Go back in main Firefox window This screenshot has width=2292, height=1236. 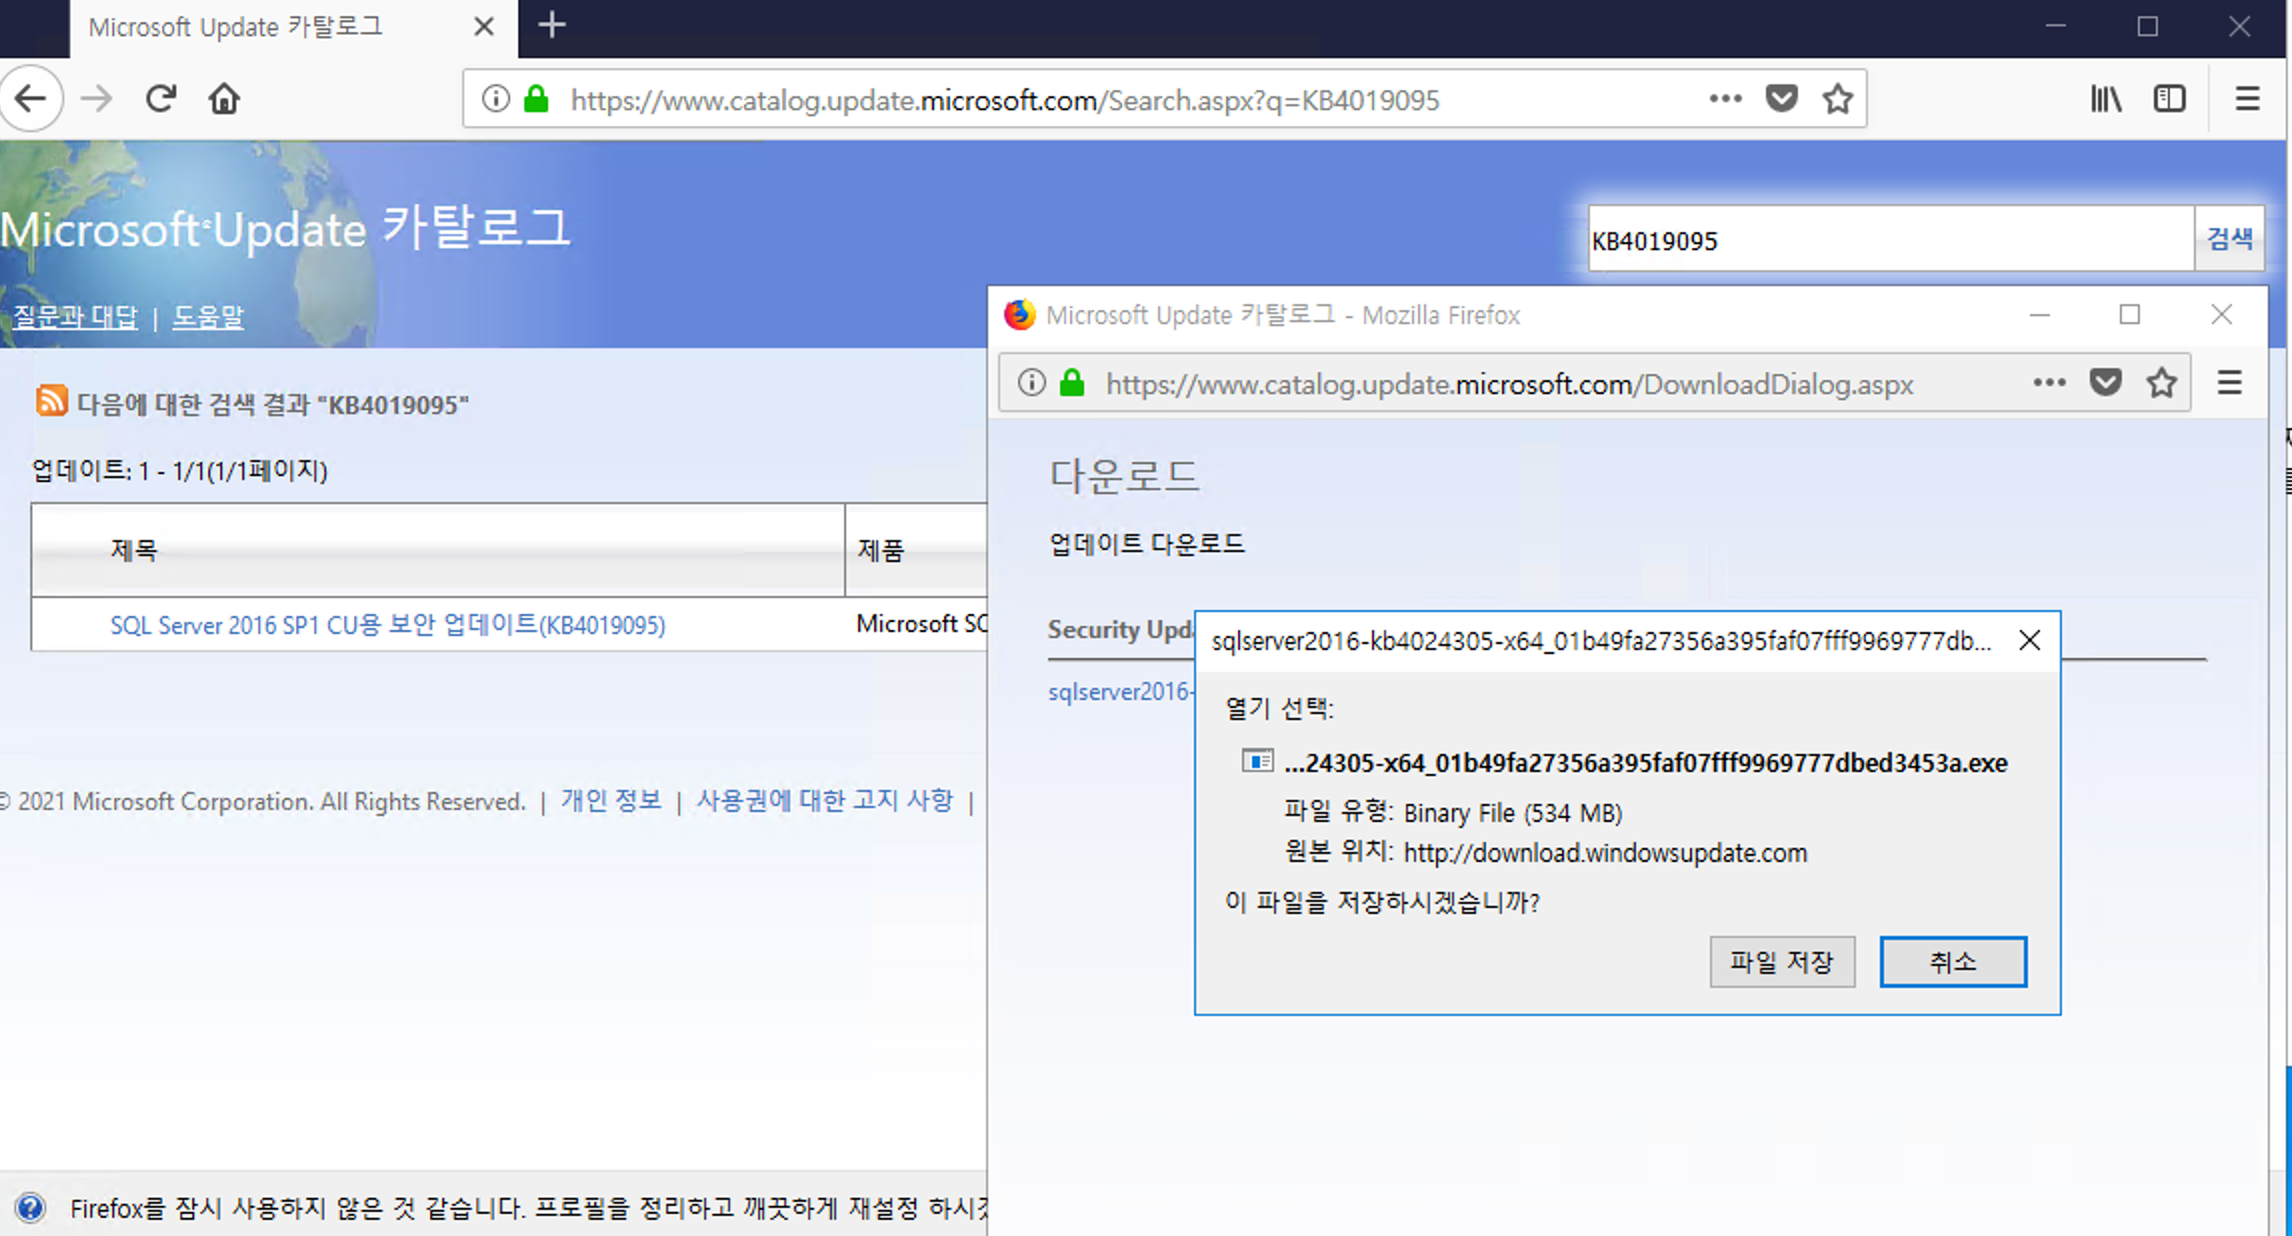click(x=31, y=98)
